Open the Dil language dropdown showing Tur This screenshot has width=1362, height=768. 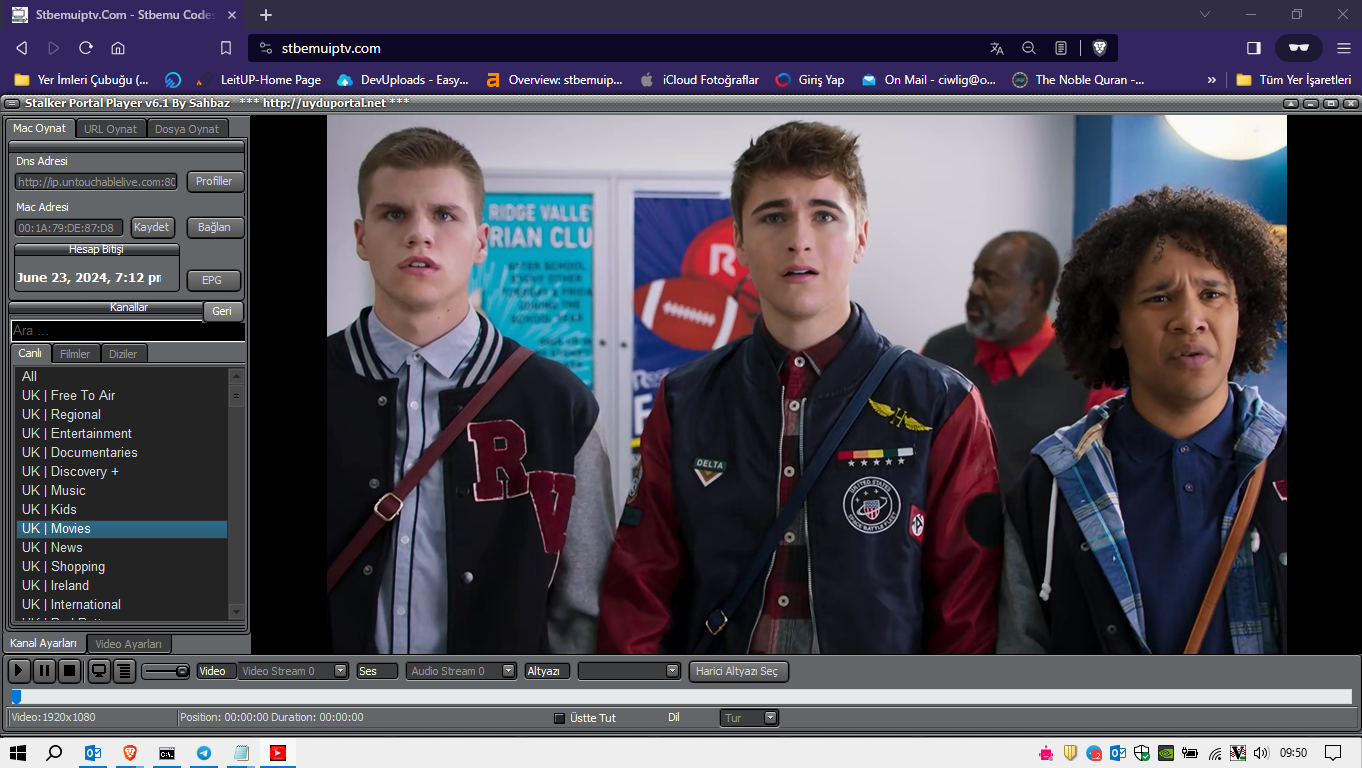pyautogui.click(x=749, y=718)
